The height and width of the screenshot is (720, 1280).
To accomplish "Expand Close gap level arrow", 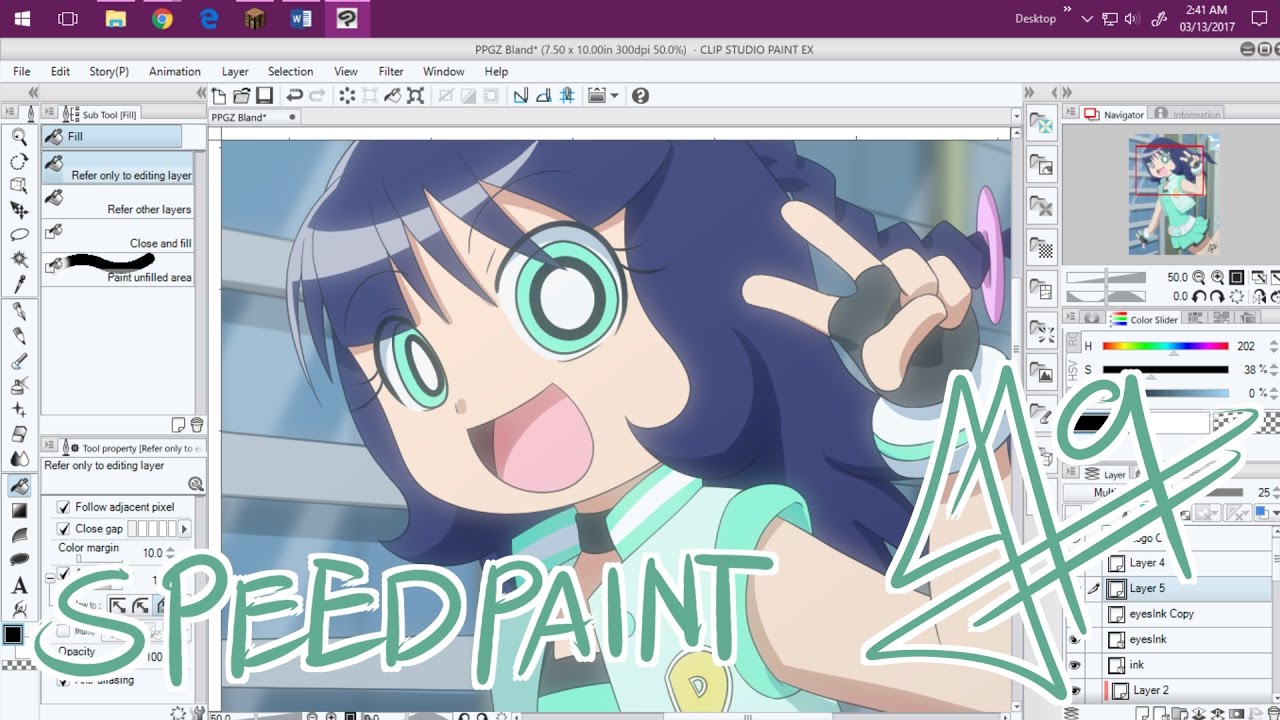I will coord(184,529).
